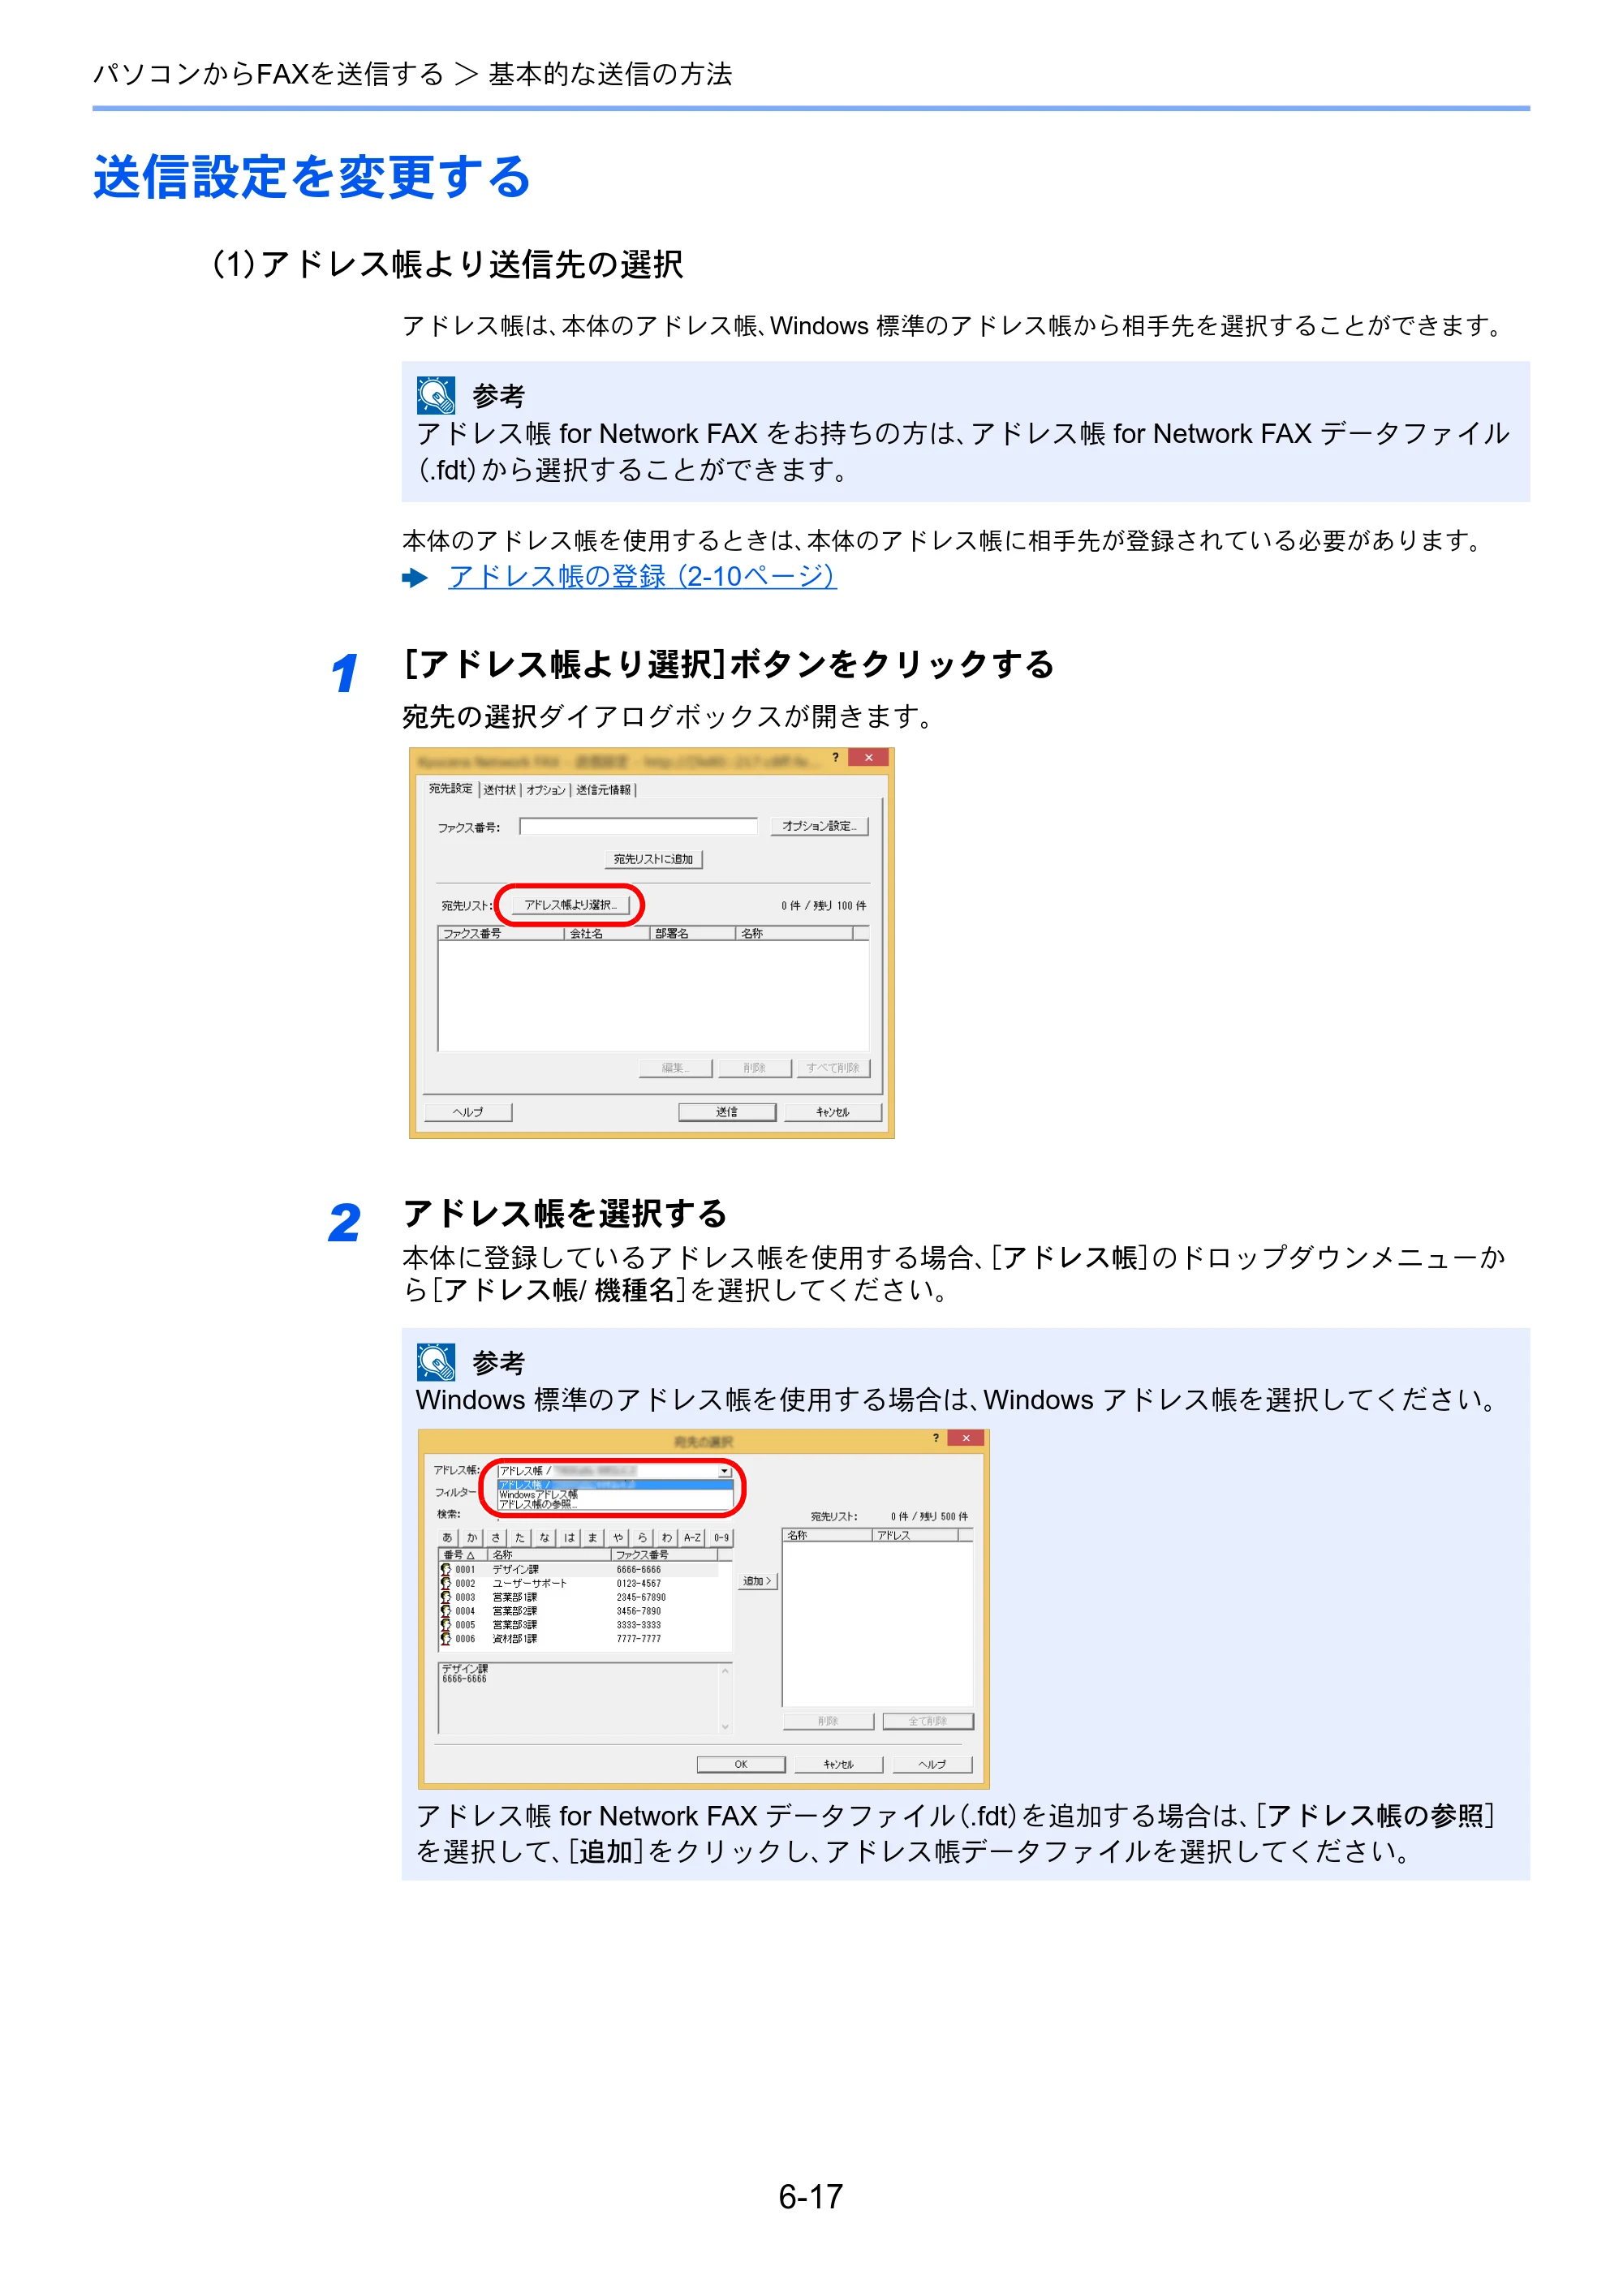This screenshot has height=2296, width=1623.
Task: Filter entries by the あ index button
Action: 448,1538
